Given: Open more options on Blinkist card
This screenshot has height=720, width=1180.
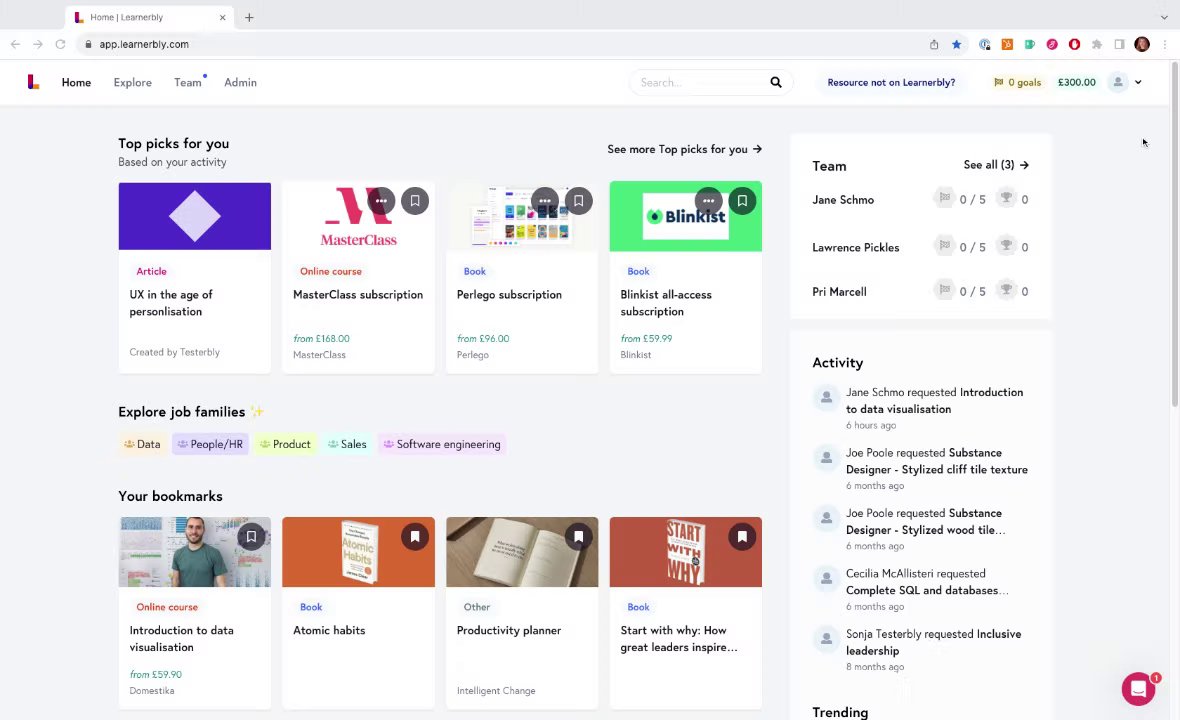Looking at the screenshot, I should coord(708,201).
